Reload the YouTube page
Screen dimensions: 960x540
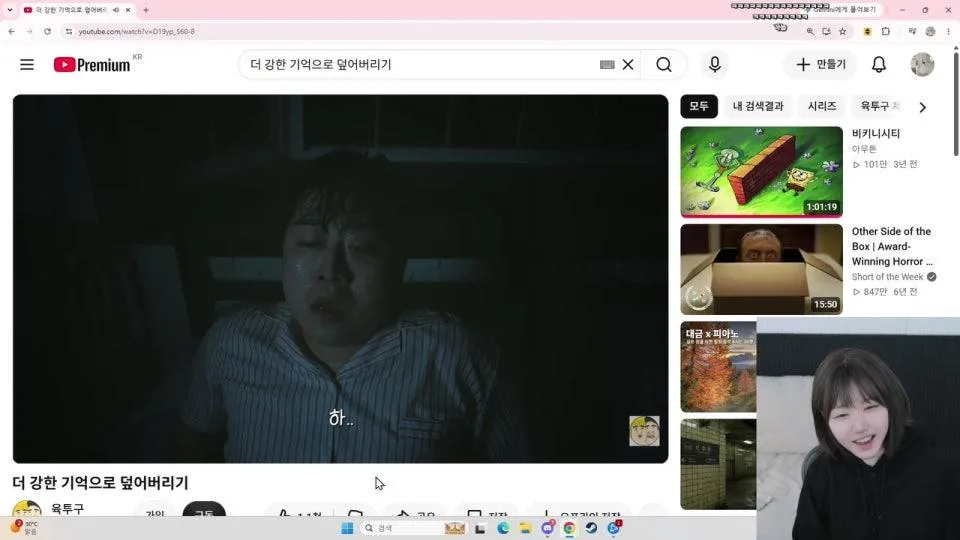47,31
